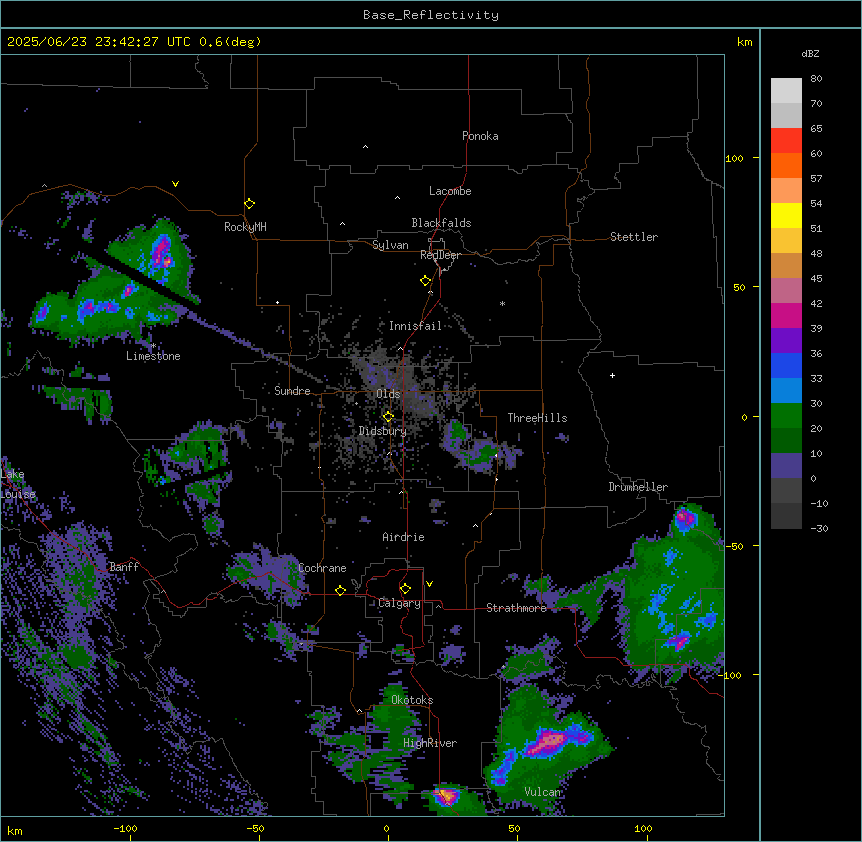Viewport: 862px width, 842px height.
Task: Click the Airdrie city label
Action: click(x=403, y=537)
